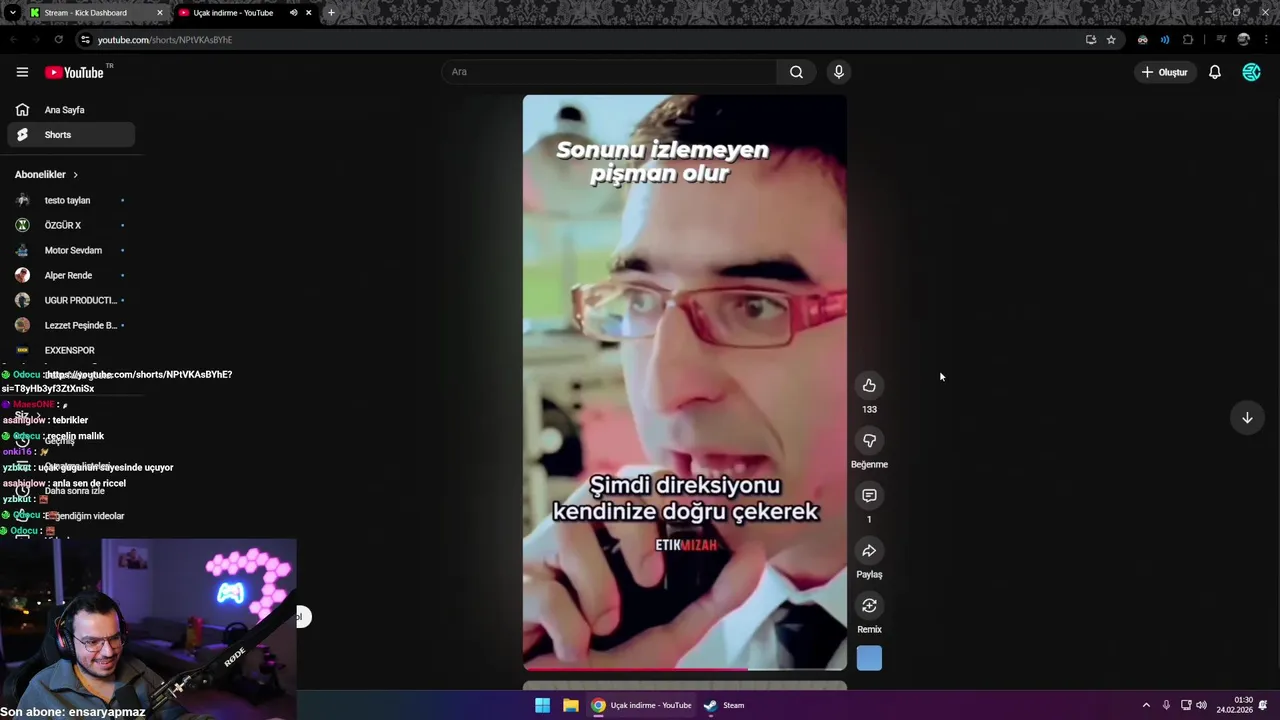Viewport: 1280px width, 720px height.
Task: Open the Motor Sevdam channel
Action: pos(70,250)
